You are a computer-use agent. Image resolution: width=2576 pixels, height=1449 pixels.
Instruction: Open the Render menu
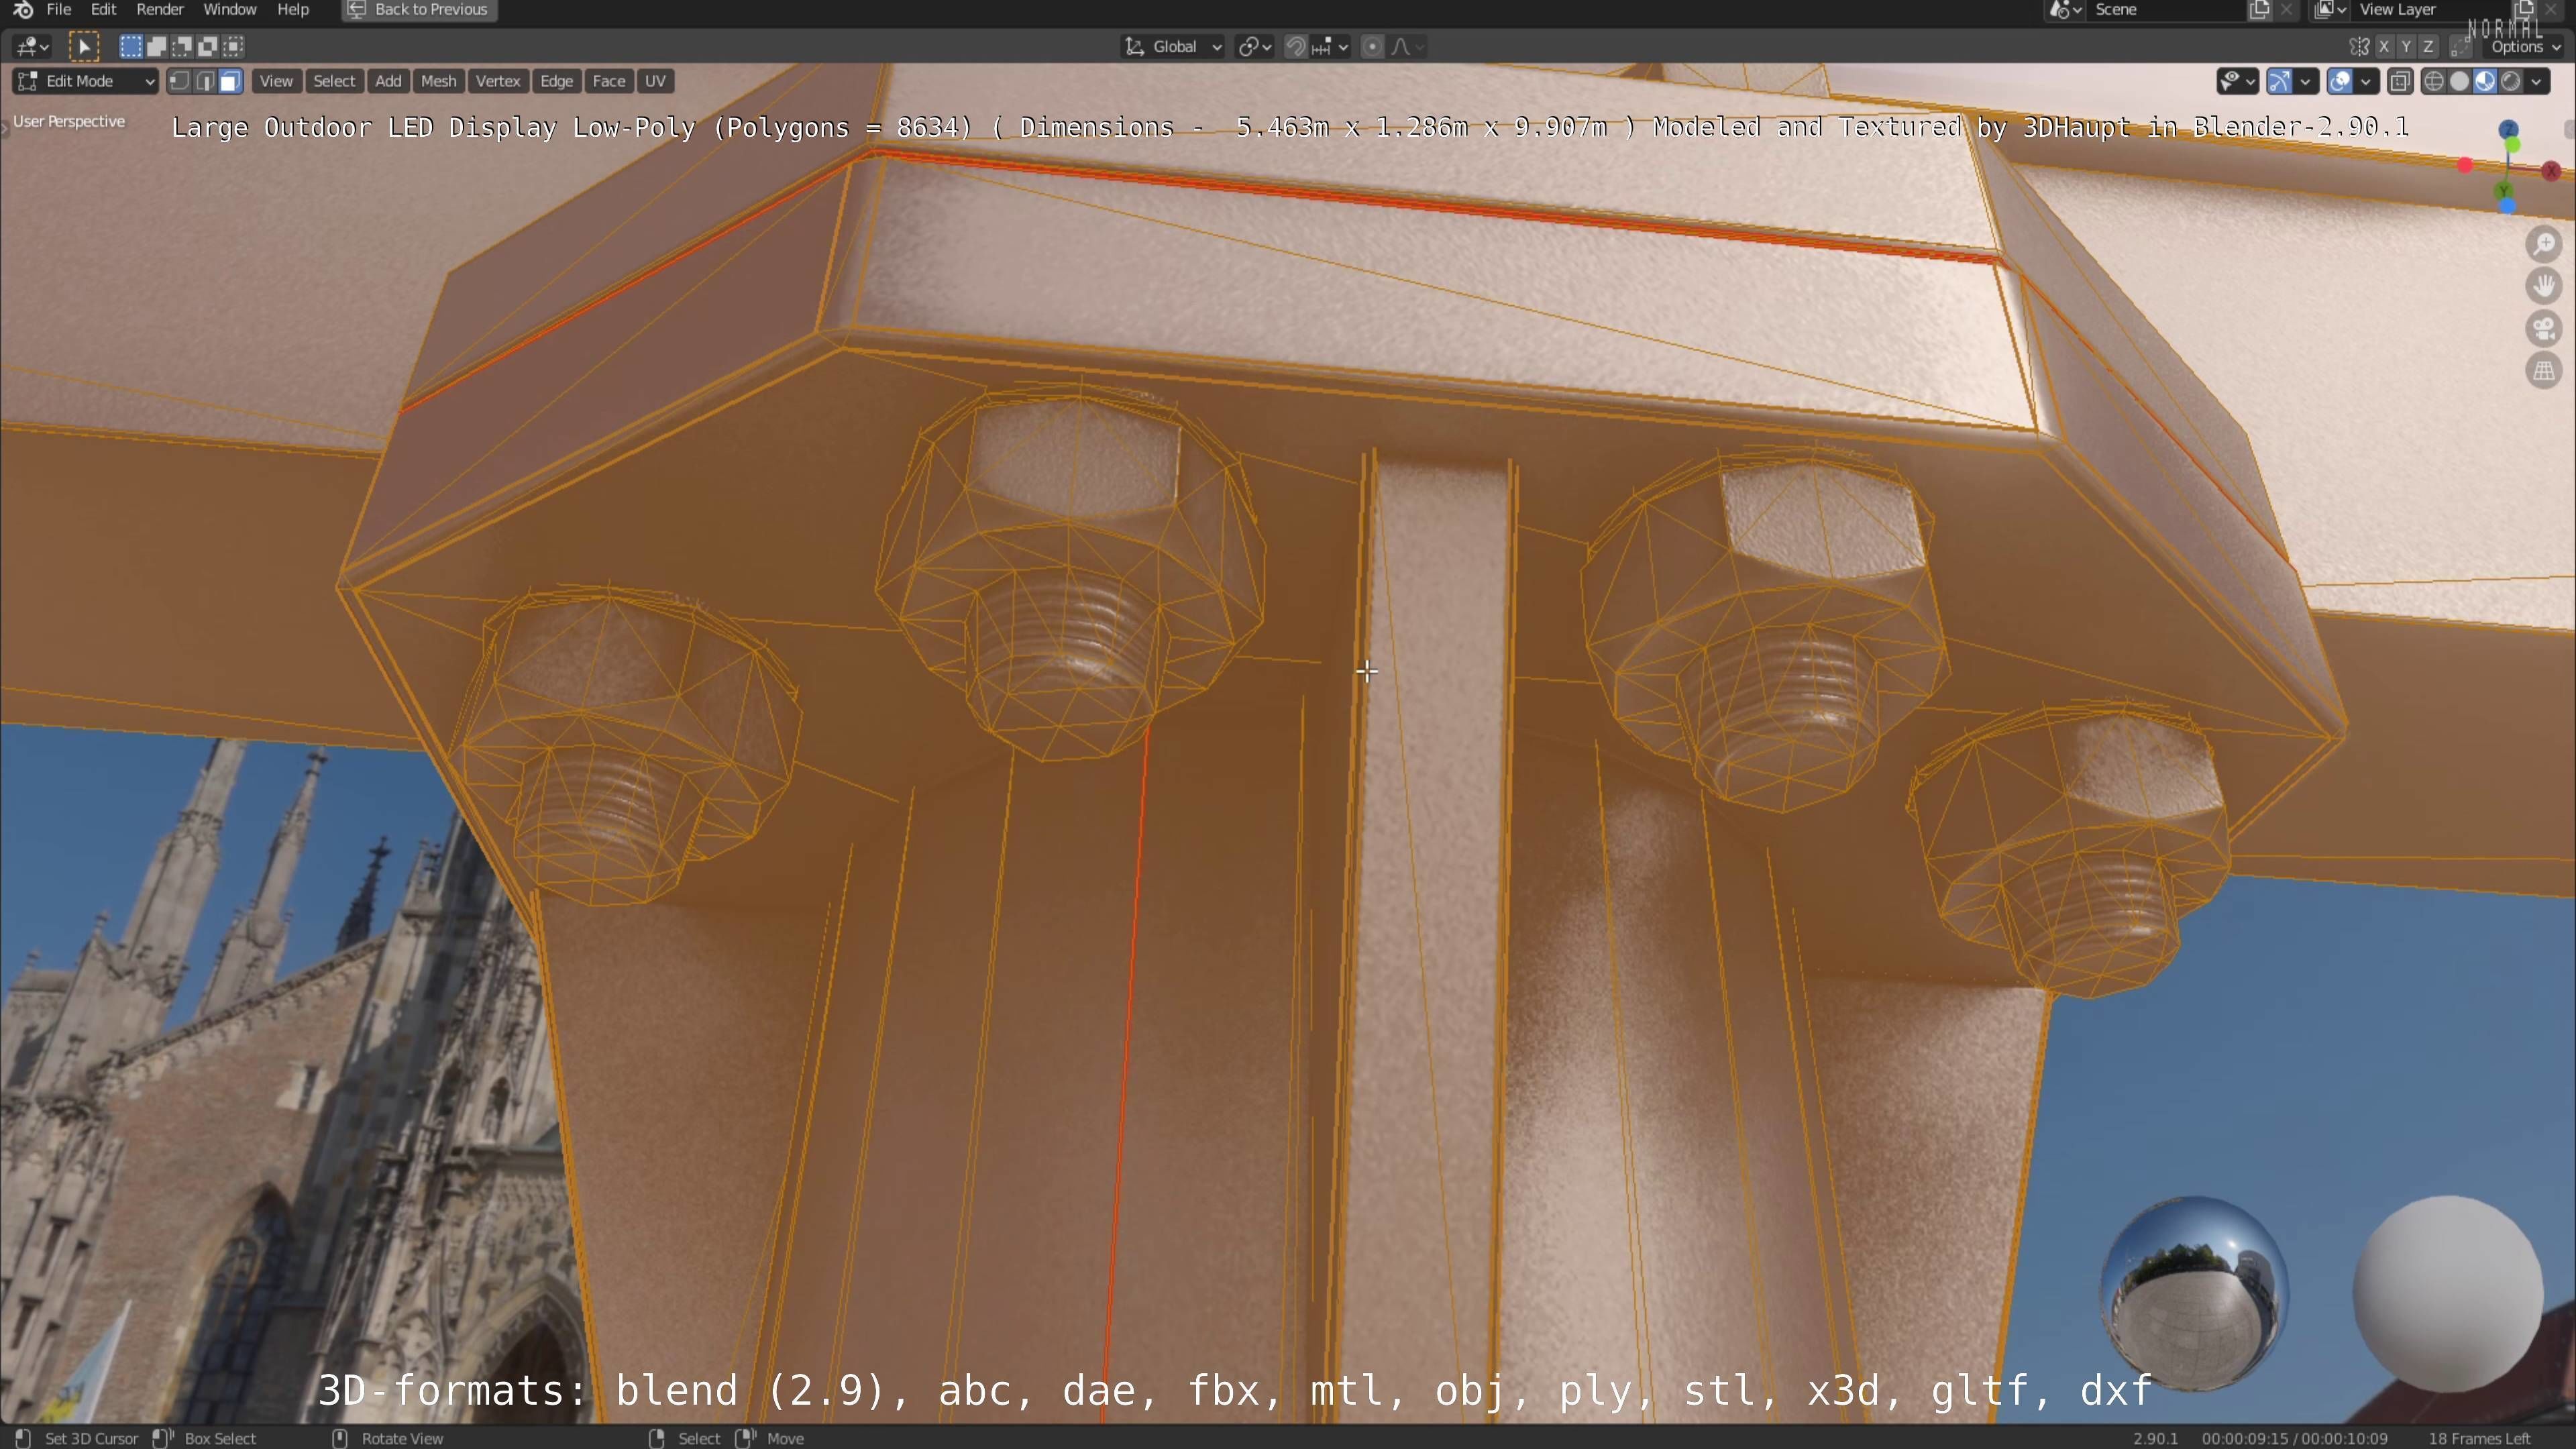[x=159, y=10]
